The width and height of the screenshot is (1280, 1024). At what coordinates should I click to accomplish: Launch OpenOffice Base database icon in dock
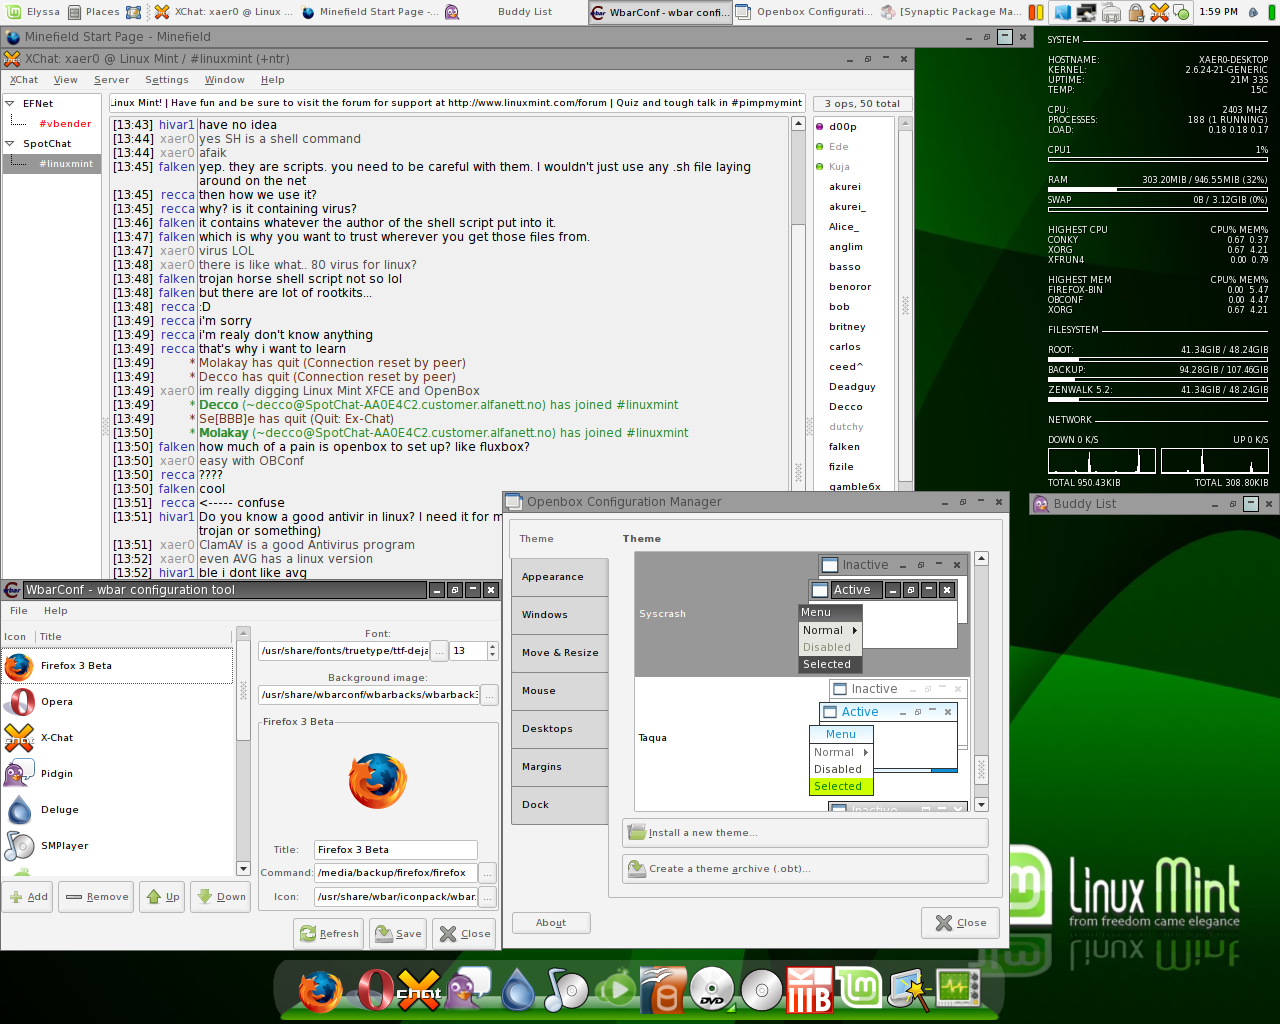click(664, 990)
